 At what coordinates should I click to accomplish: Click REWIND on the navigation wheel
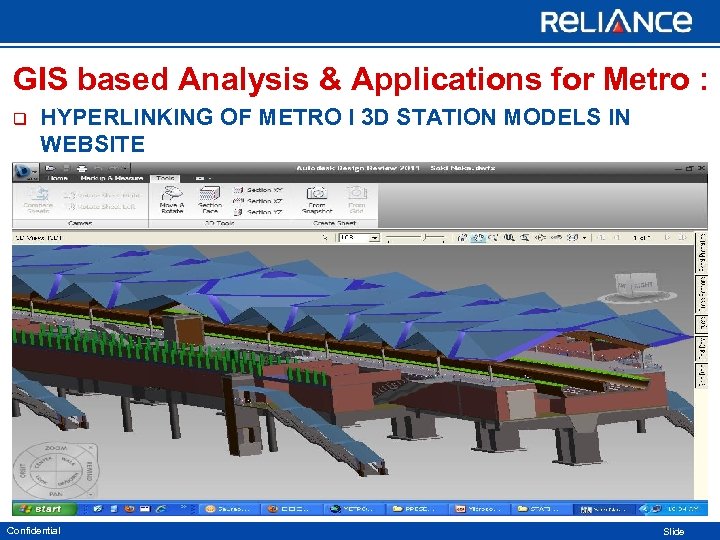click(x=89, y=472)
